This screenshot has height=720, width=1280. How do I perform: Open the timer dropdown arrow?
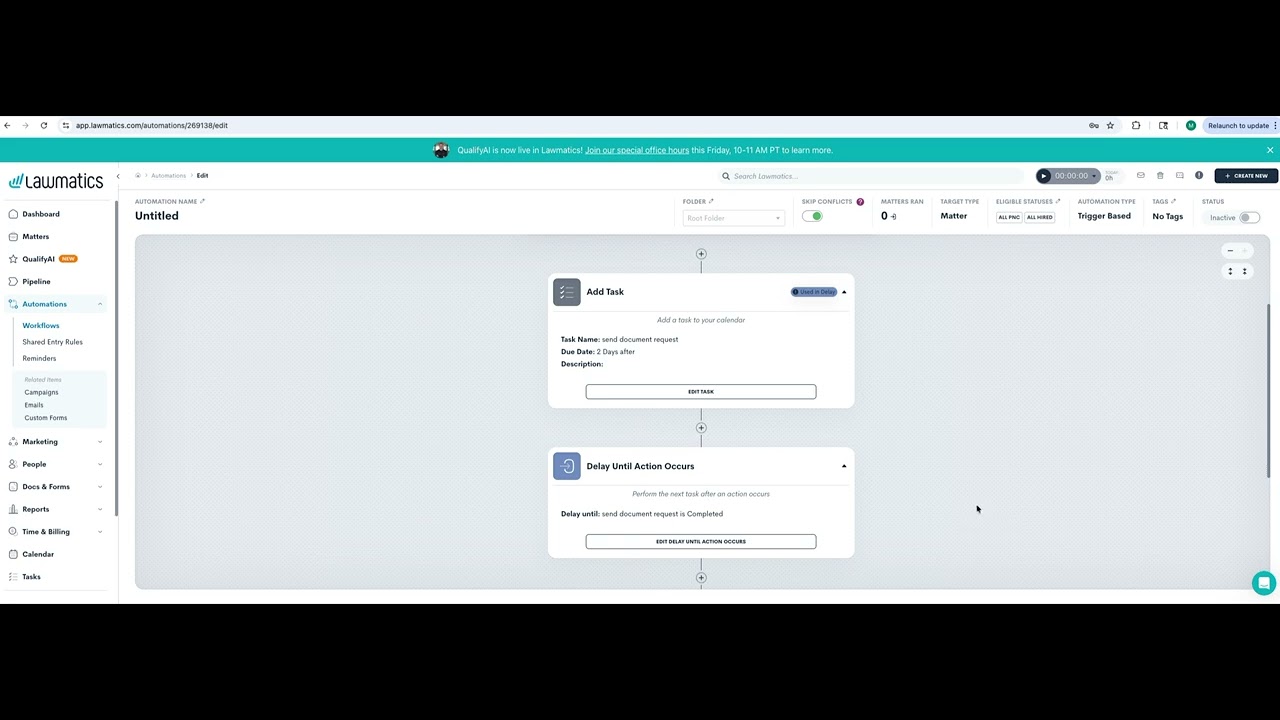coord(1094,176)
